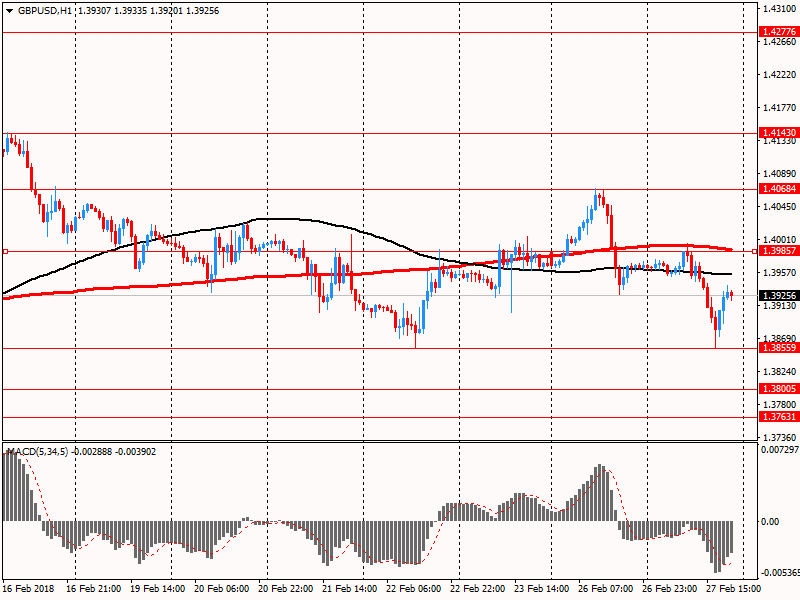
Task: Click the MACD zero level label 0.00
Action: pyautogui.click(x=770, y=521)
